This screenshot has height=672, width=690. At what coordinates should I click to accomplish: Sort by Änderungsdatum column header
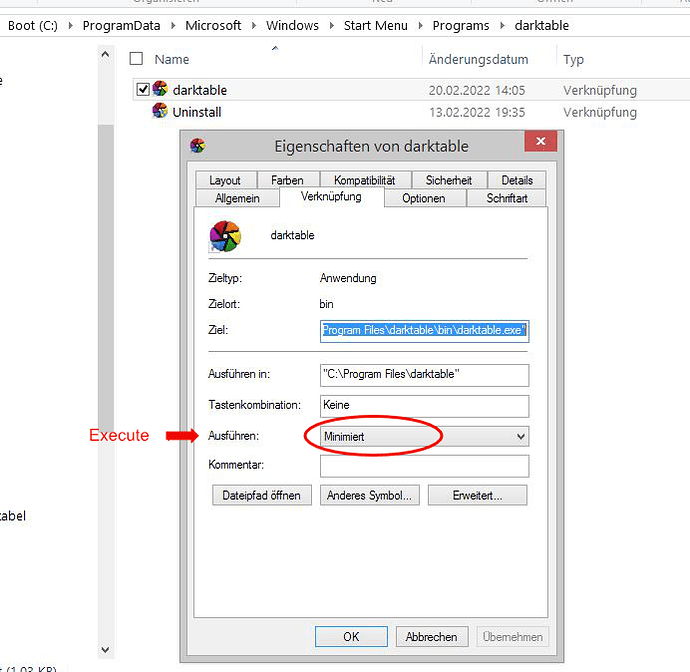pyautogui.click(x=478, y=59)
